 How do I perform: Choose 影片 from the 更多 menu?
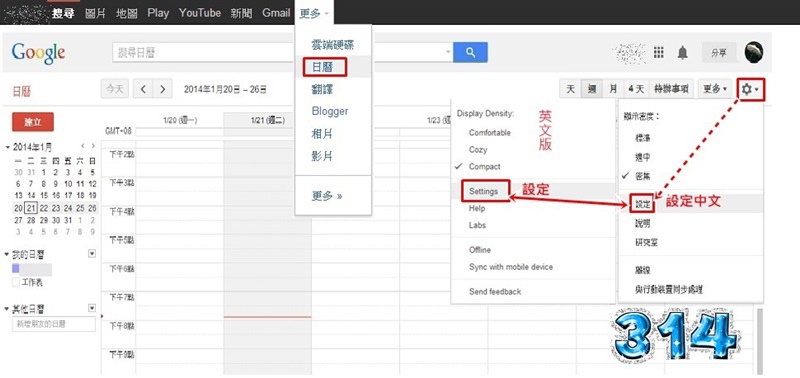tap(322, 156)
